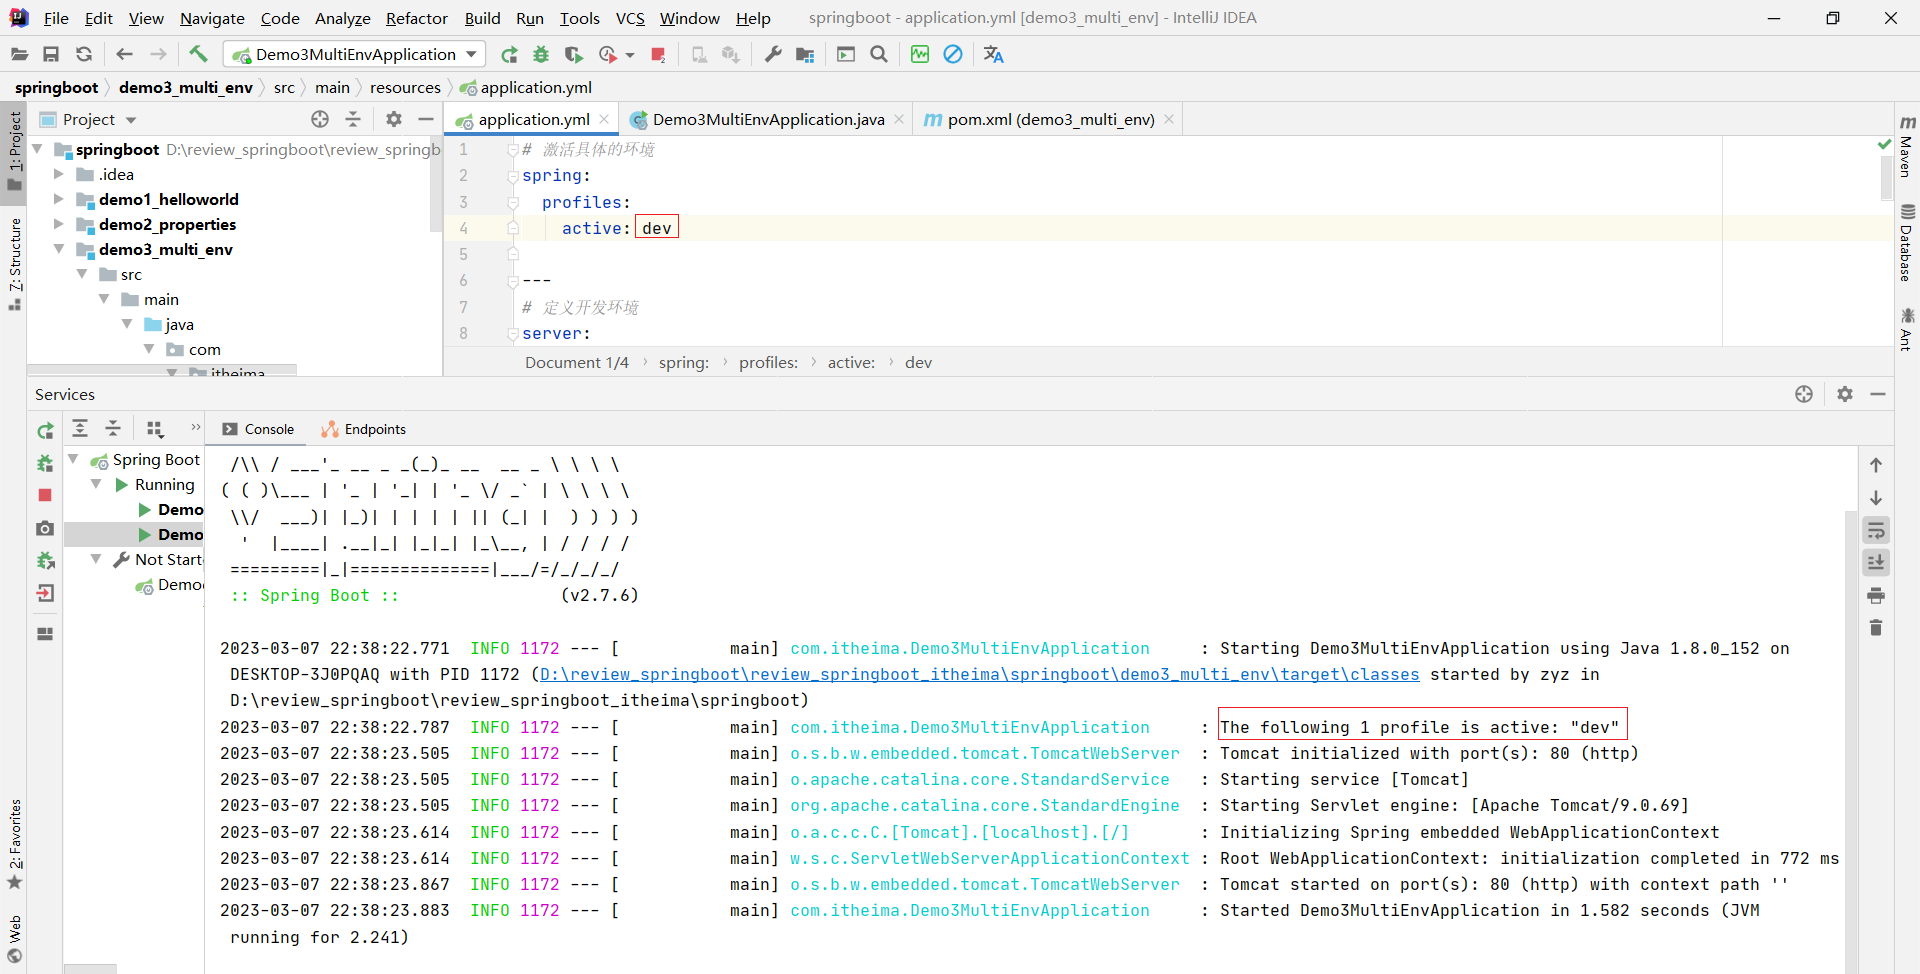The height and width of the screenshot is (974, 1920).
Task: Run the application with green rerun icon
Action: click(x=509, y=54)
